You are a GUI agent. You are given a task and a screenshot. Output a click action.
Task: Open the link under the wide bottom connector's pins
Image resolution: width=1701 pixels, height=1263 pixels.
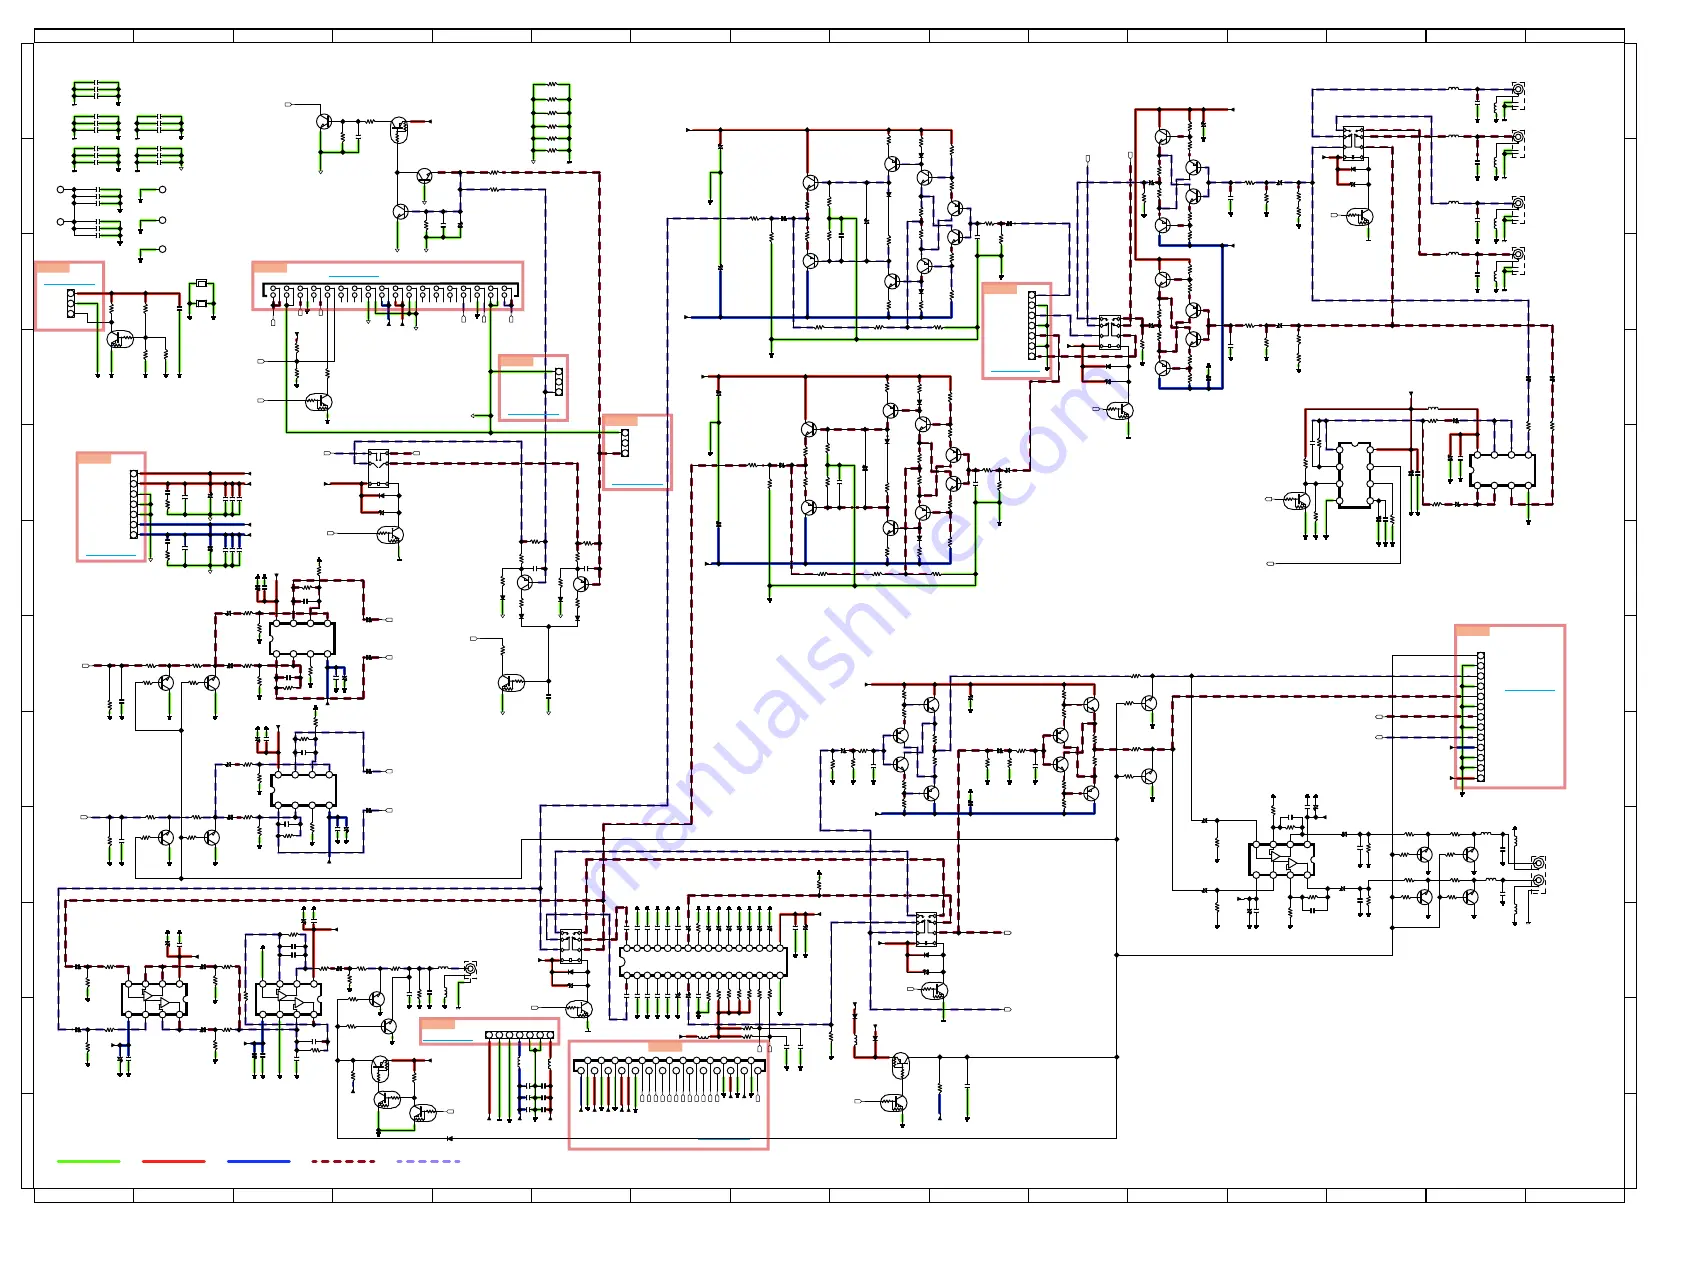point(723,1139)
